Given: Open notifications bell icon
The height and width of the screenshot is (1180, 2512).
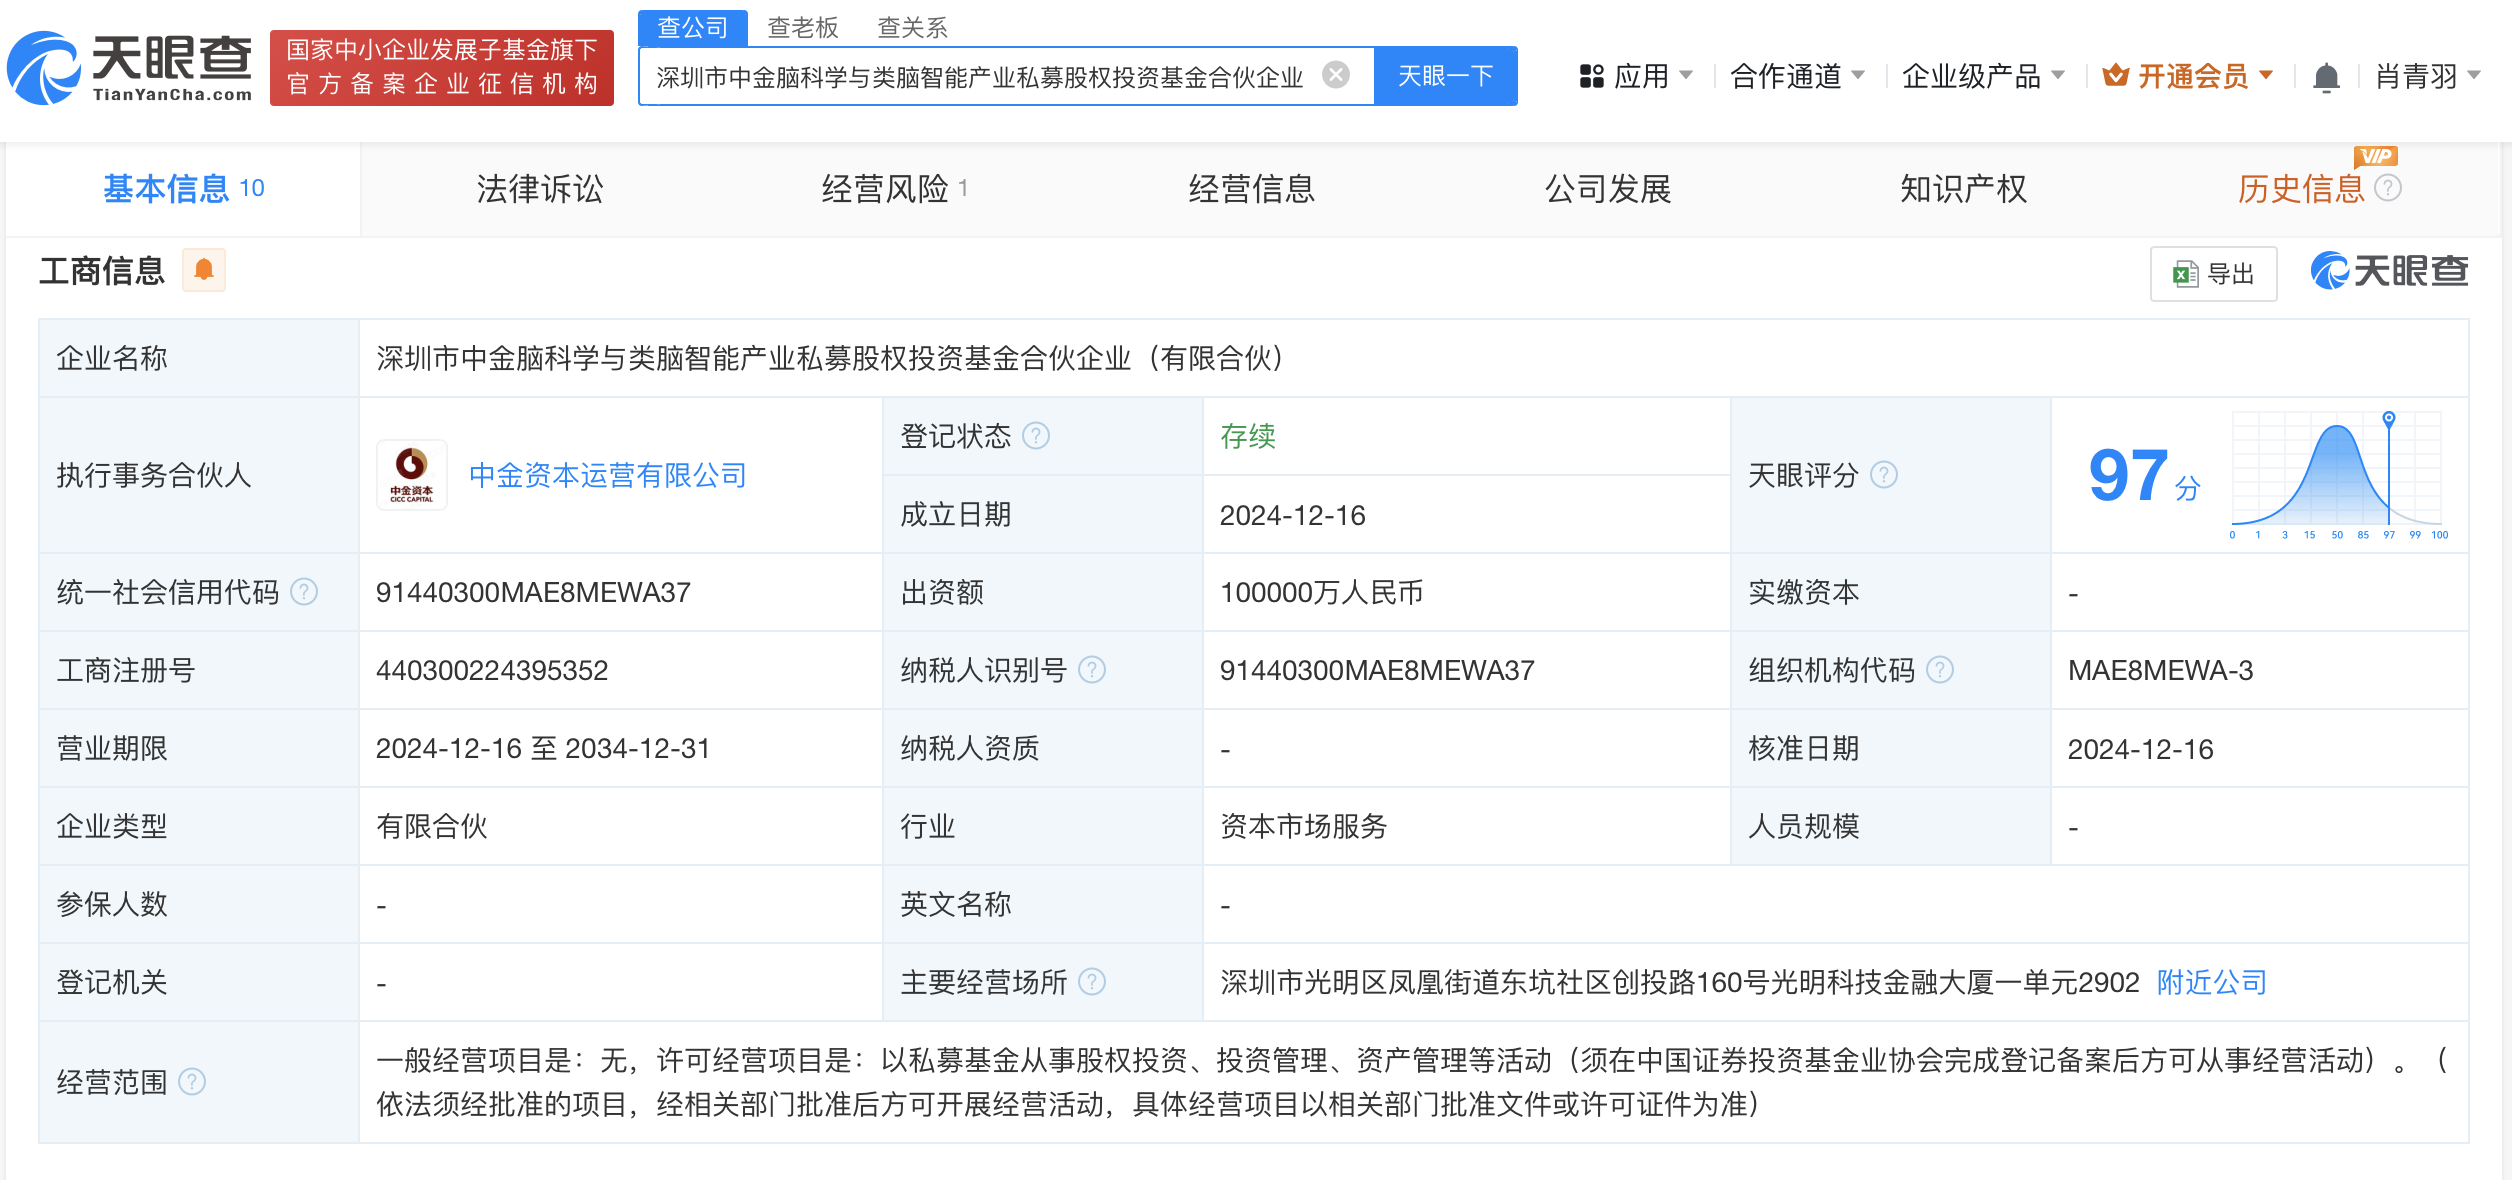Looking at the screenshot, I should 2326,77.
